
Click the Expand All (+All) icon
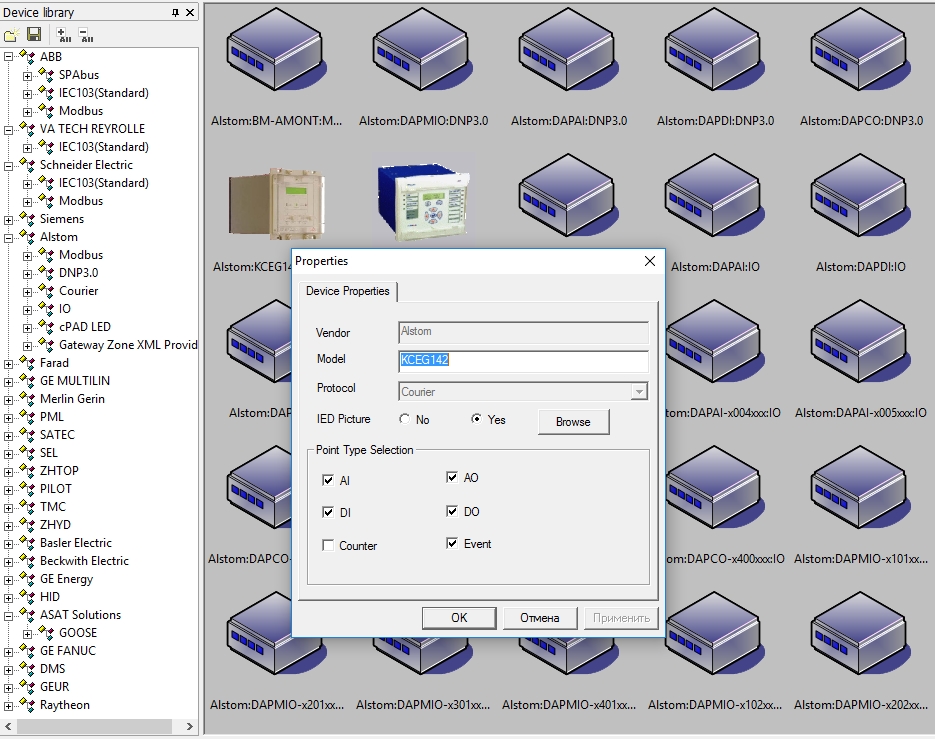point(64,35)
